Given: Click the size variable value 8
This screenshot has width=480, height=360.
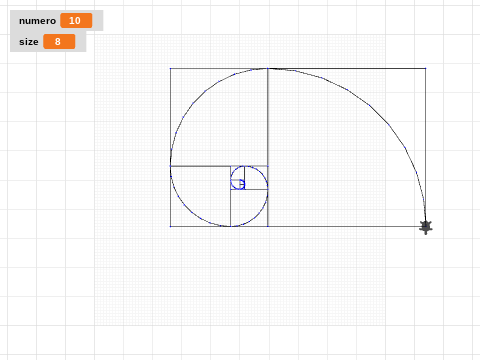Looking at the screenshot, I should click(x=59, y=42).
